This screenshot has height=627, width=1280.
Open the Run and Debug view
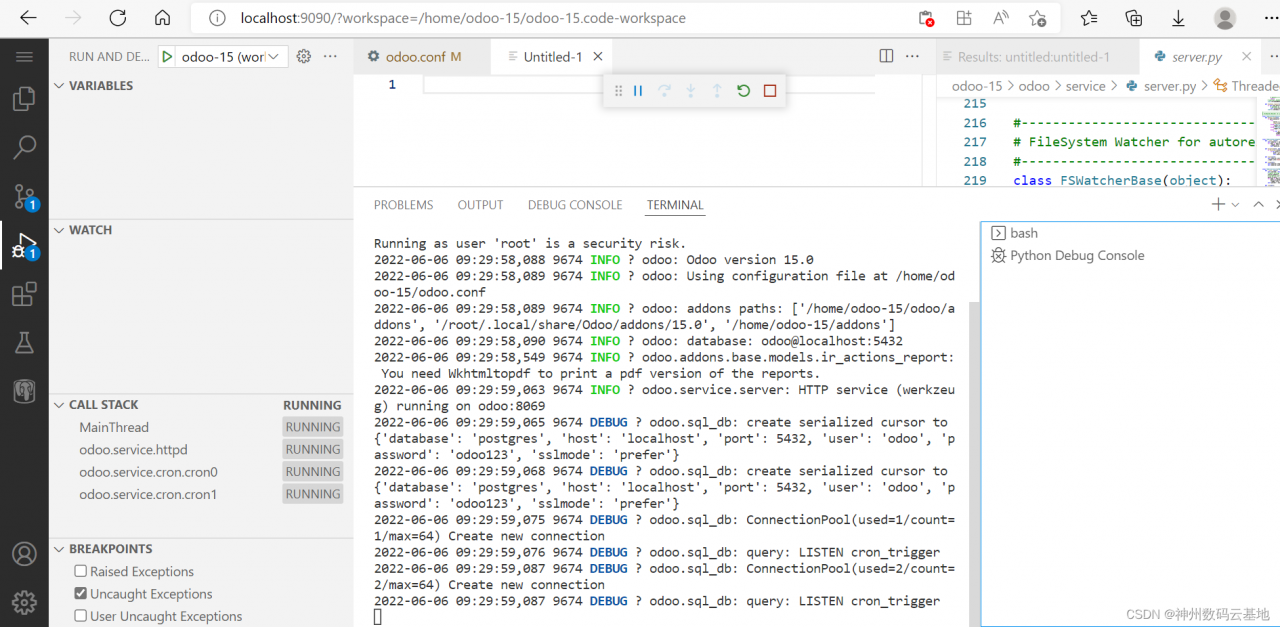pyautogui.click(x=24, y=245)
